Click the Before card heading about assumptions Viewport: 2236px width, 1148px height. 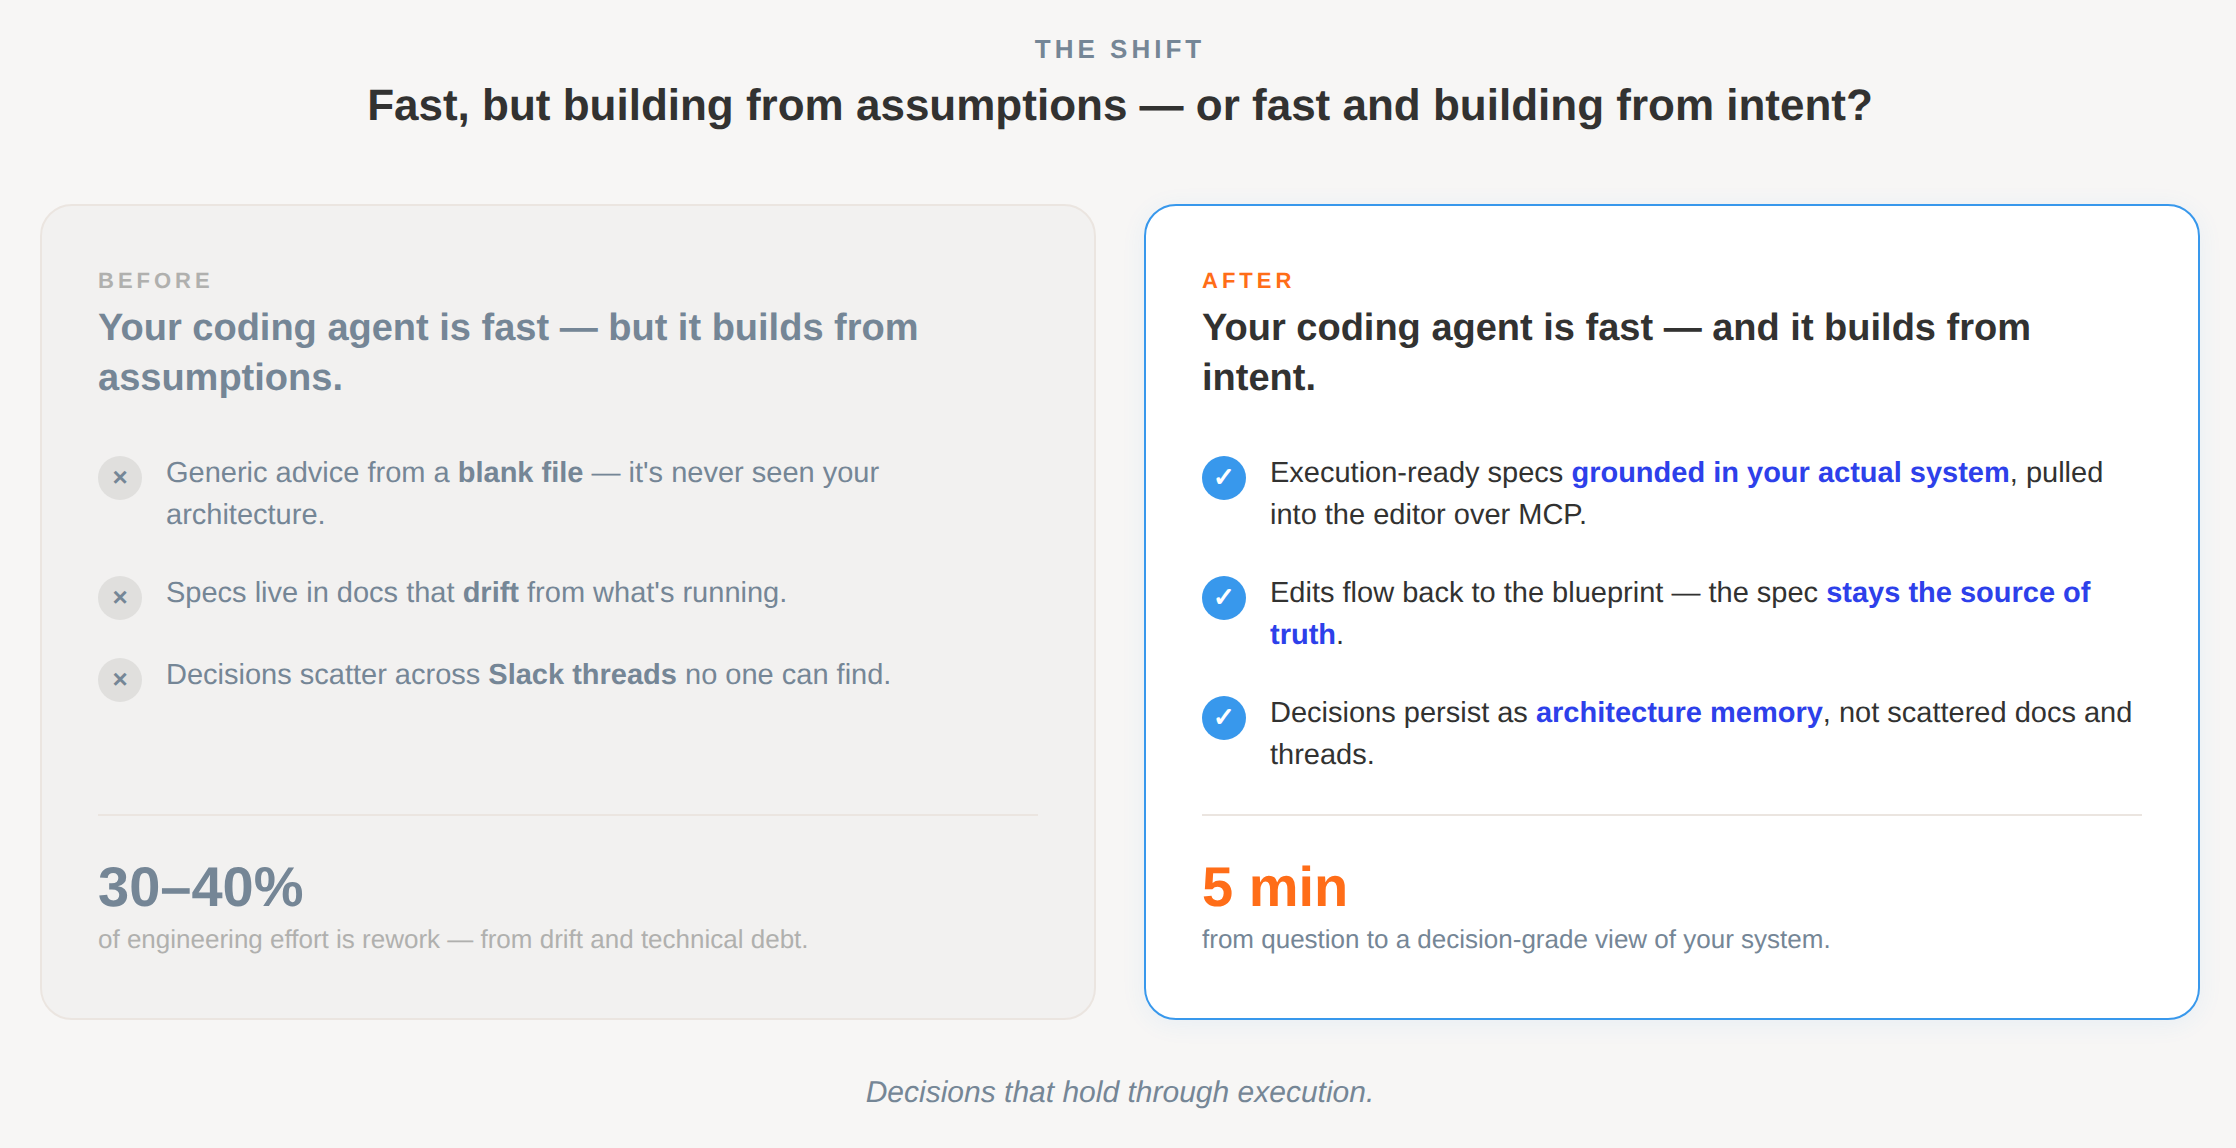click(x=508, y=352)
